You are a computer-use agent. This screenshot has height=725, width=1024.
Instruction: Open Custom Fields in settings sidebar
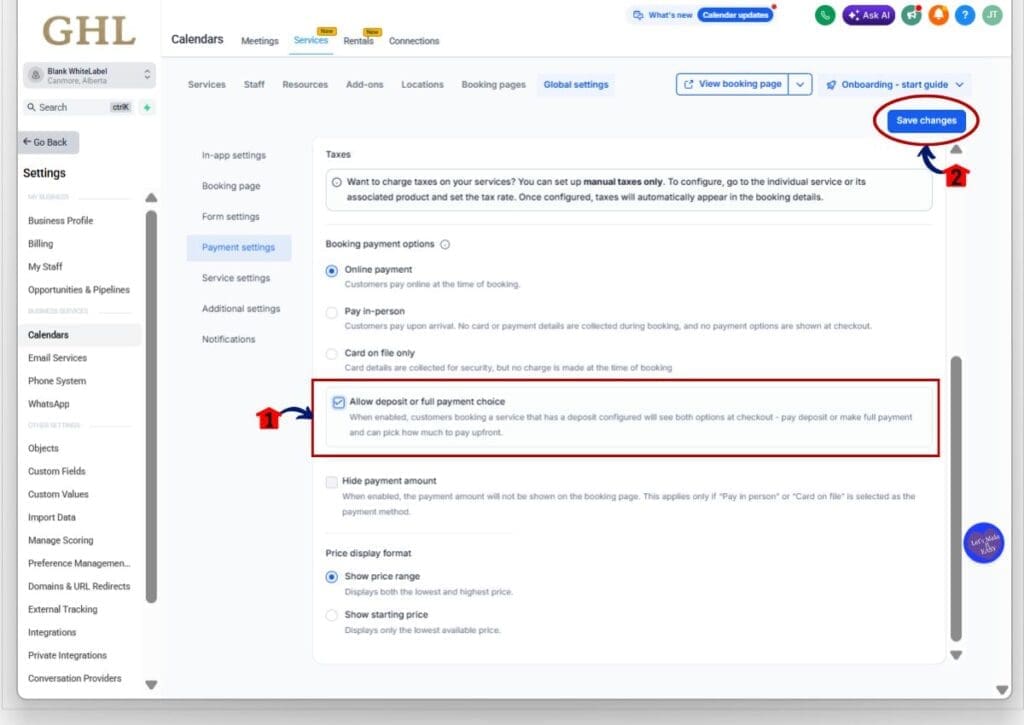tap(56, 471)
